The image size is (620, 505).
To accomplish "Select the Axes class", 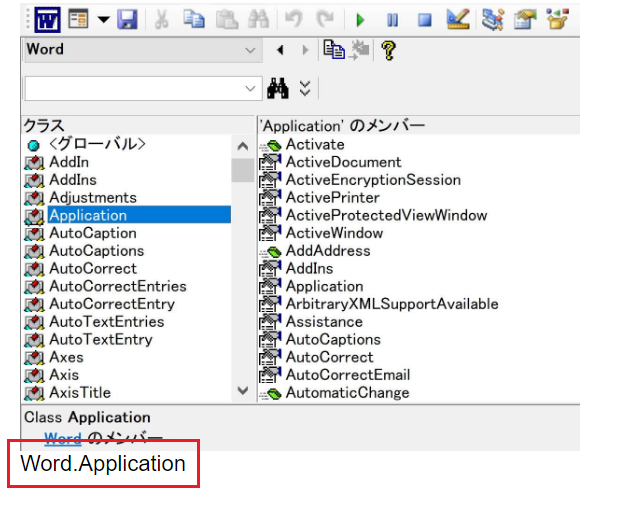I will (66, 358).
